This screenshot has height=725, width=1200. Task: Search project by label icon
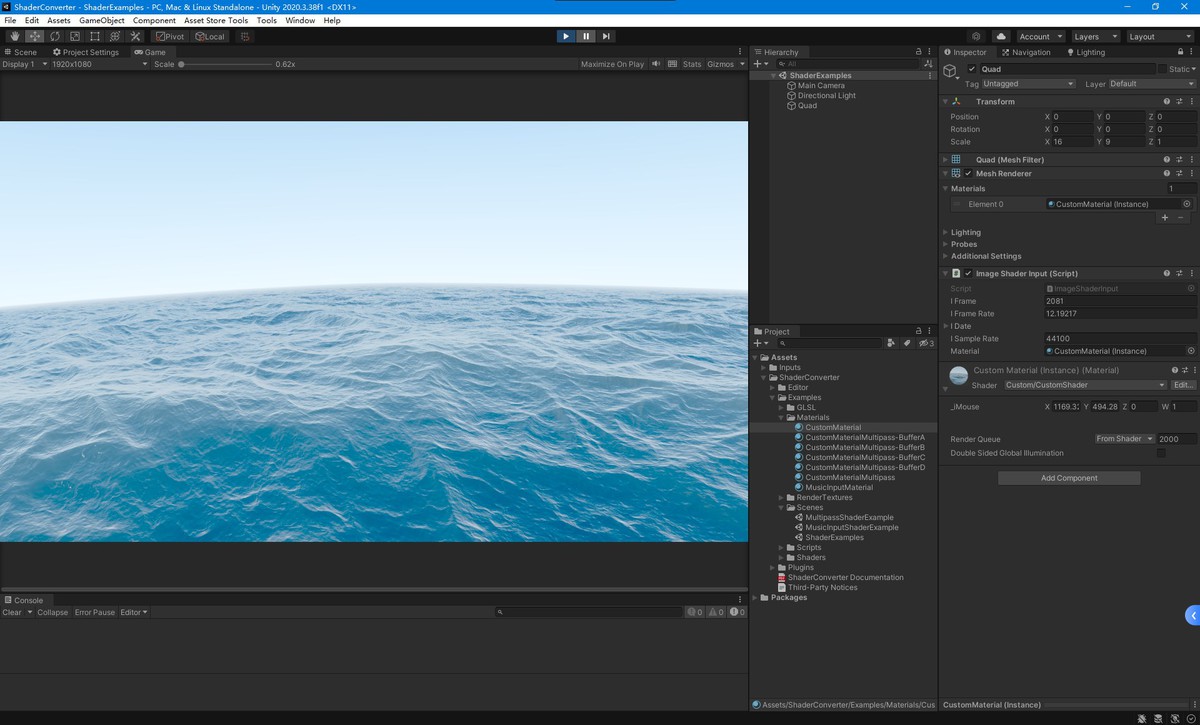(x=907, y=343)
